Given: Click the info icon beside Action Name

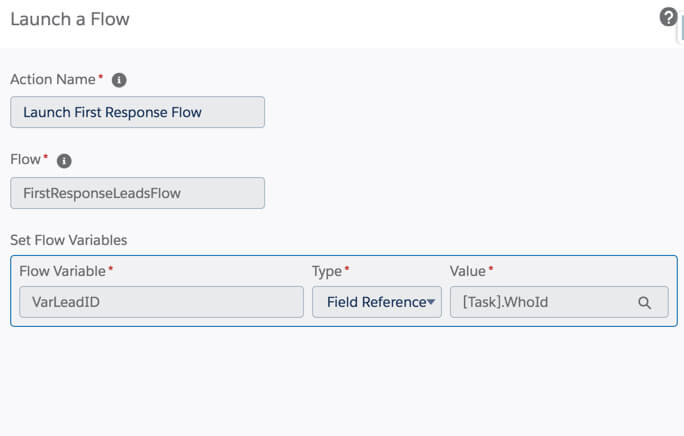Looking at the screenshot, I should (x=119, y=80).
